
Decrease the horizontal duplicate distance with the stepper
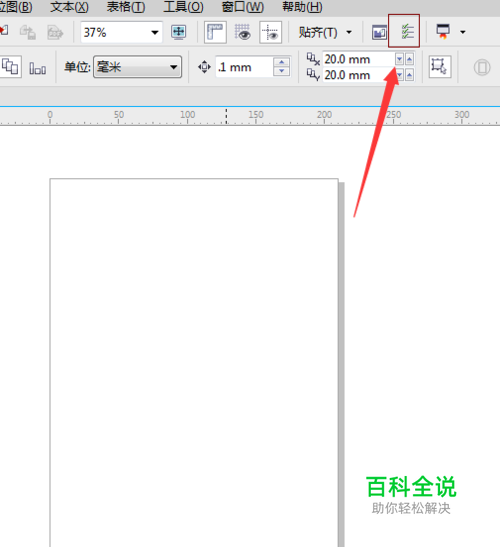[x=400, y=59]
